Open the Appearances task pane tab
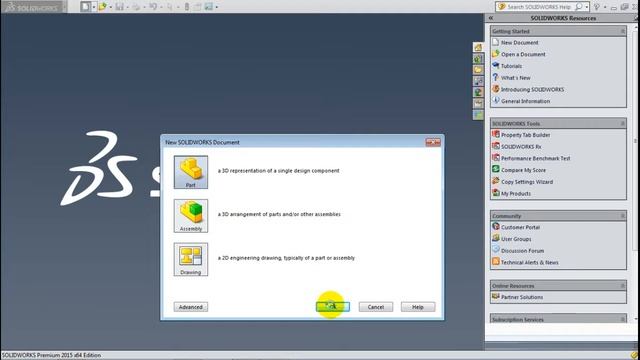This screenshot has height=360, width=640. pyautogui.click(x=478, y=92)
